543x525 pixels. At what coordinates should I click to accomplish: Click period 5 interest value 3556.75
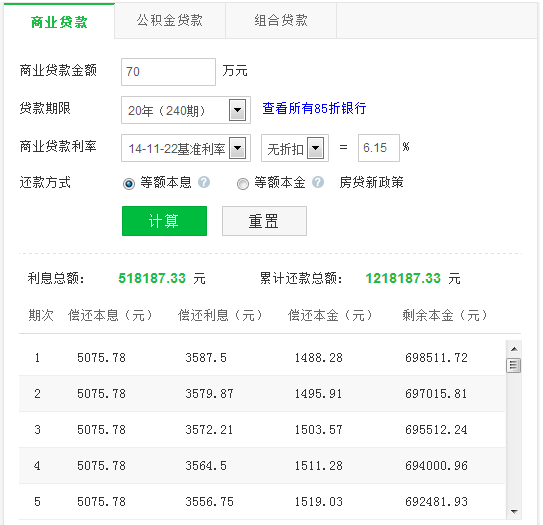click(x=210, y=501)
